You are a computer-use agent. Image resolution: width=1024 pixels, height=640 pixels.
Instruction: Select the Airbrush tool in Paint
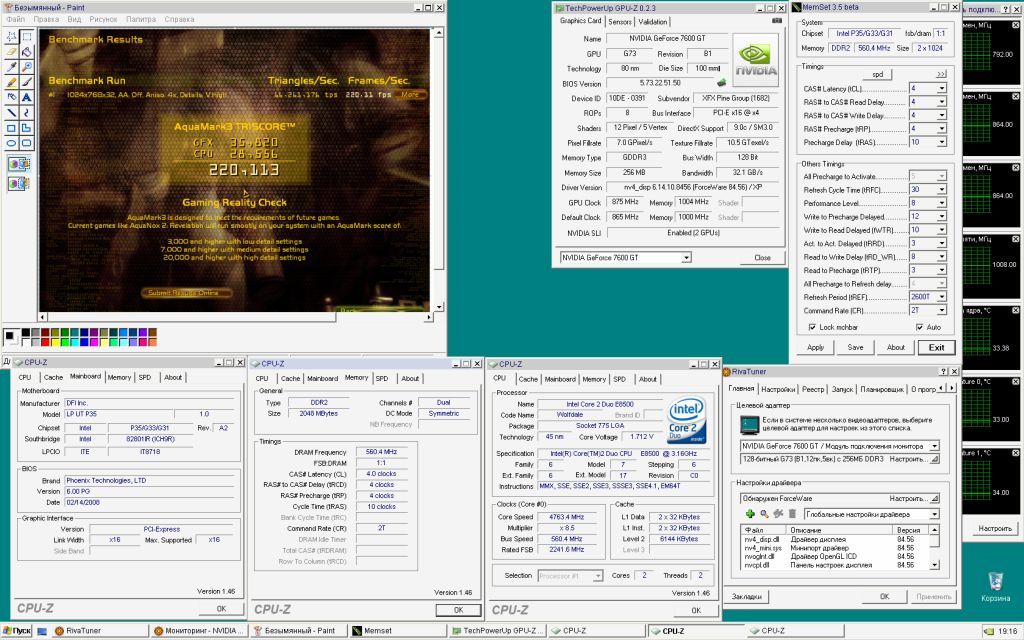(x=11, y=97)
